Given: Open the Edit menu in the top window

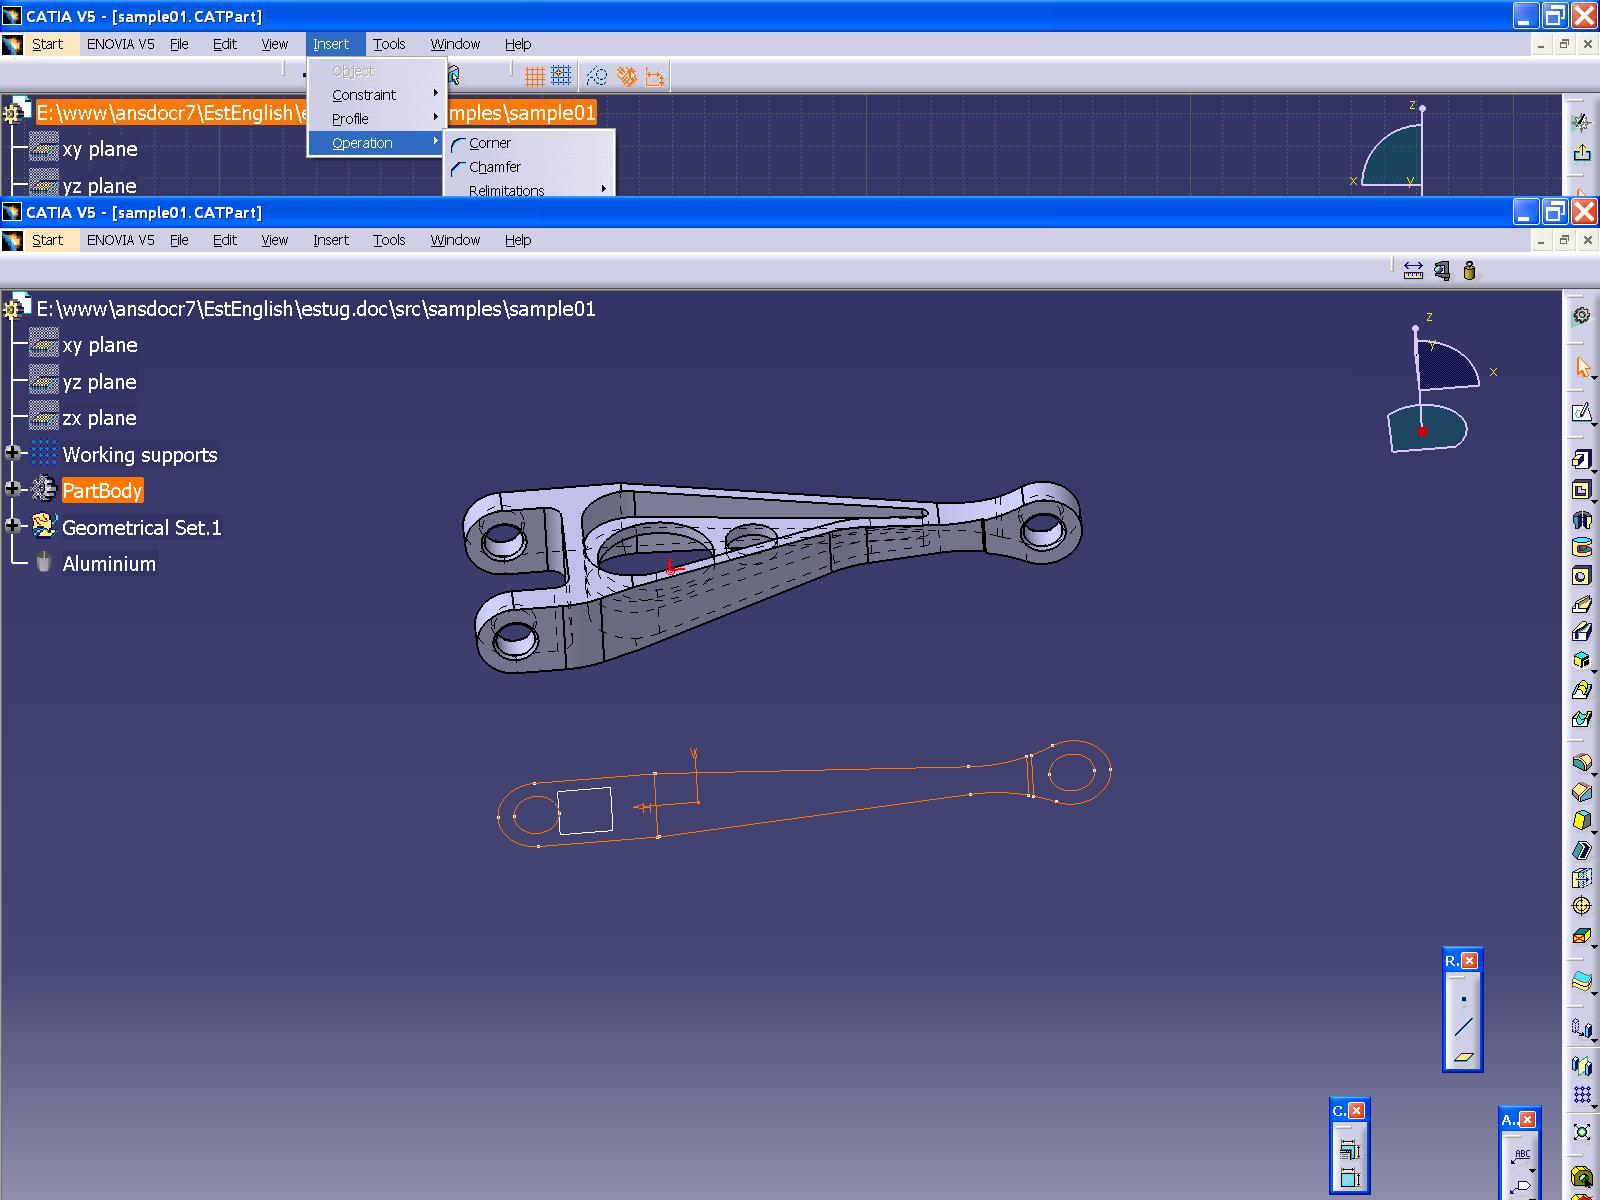Looking at the screenshot, I should [x=225, y=44].
